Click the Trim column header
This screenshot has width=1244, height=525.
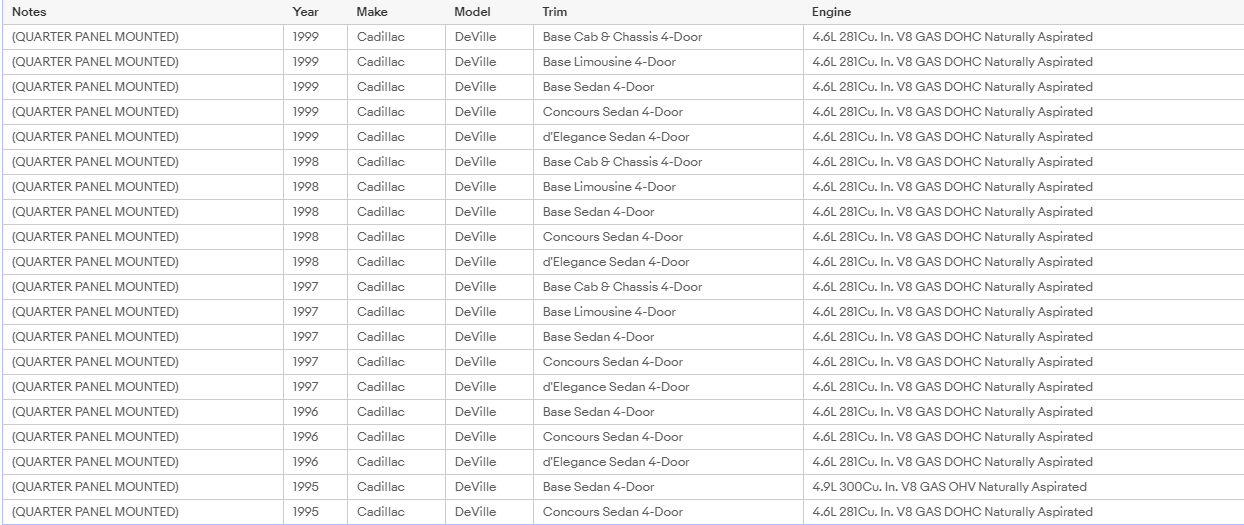(x=669, y=12)
